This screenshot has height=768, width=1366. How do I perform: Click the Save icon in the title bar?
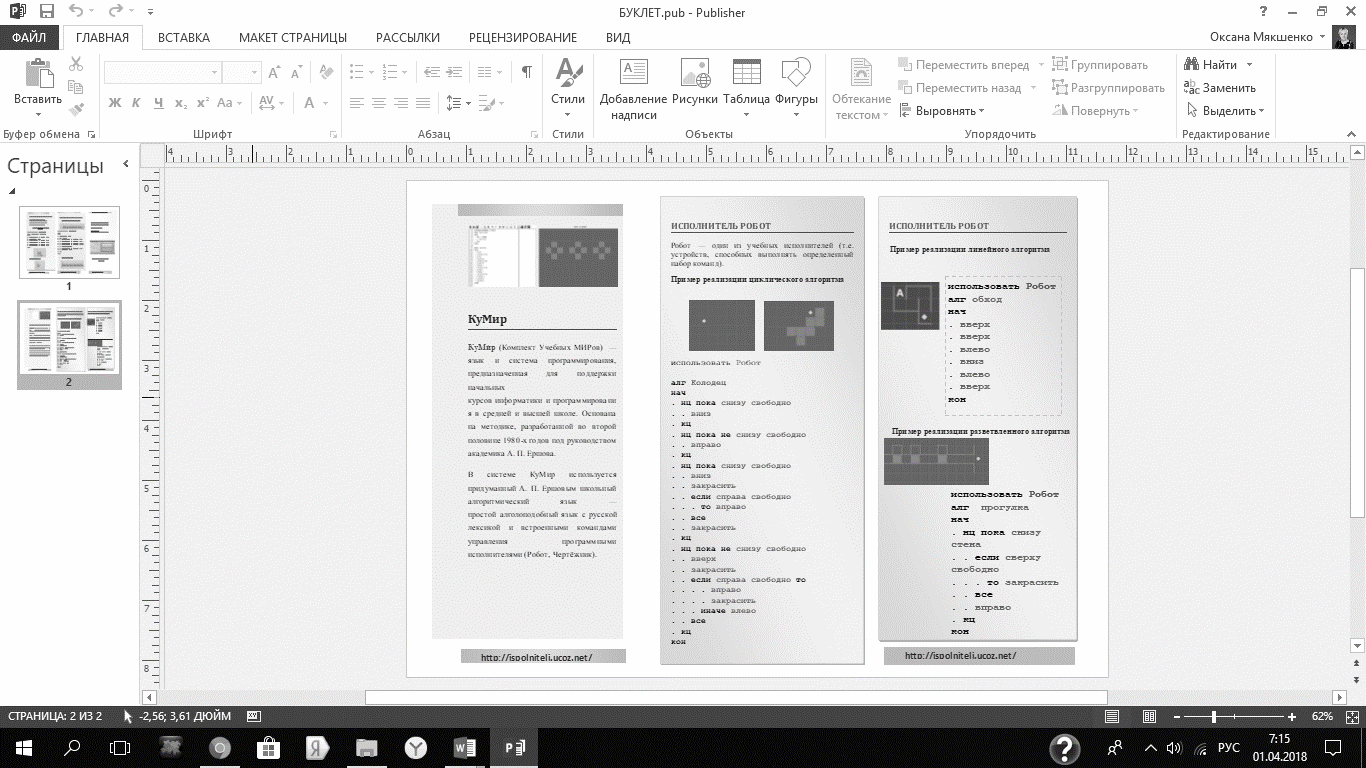46,13
